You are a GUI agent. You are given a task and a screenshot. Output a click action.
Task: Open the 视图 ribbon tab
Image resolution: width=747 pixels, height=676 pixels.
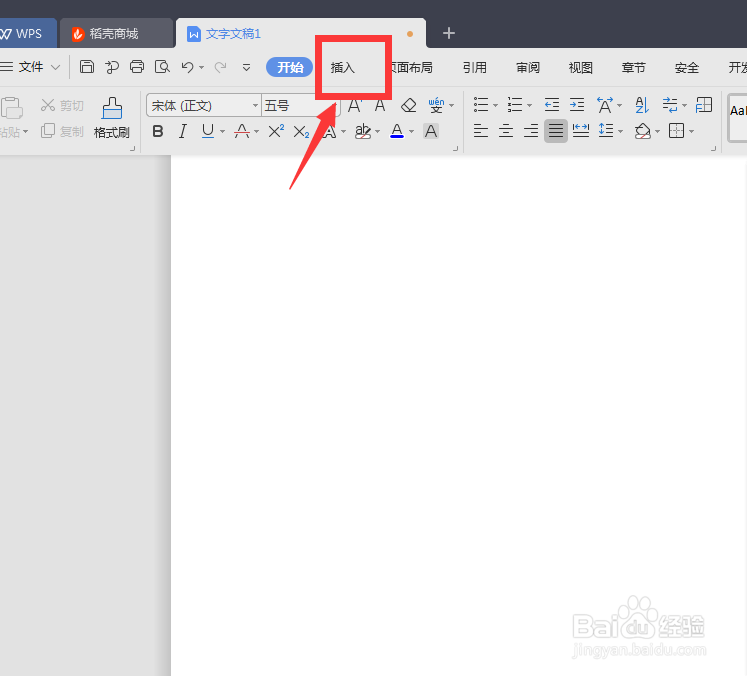[x=581, y=68]
